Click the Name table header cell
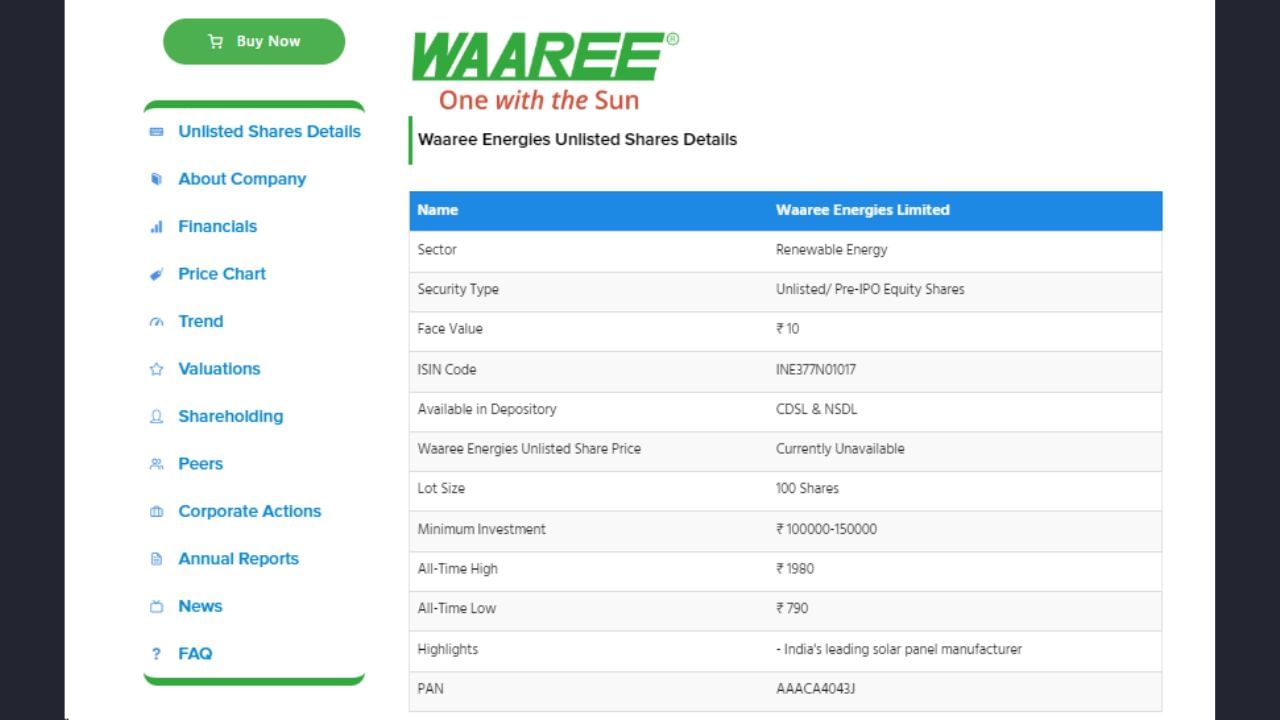This screenshot has width=1280, height=720. click(x=438, y=210)
